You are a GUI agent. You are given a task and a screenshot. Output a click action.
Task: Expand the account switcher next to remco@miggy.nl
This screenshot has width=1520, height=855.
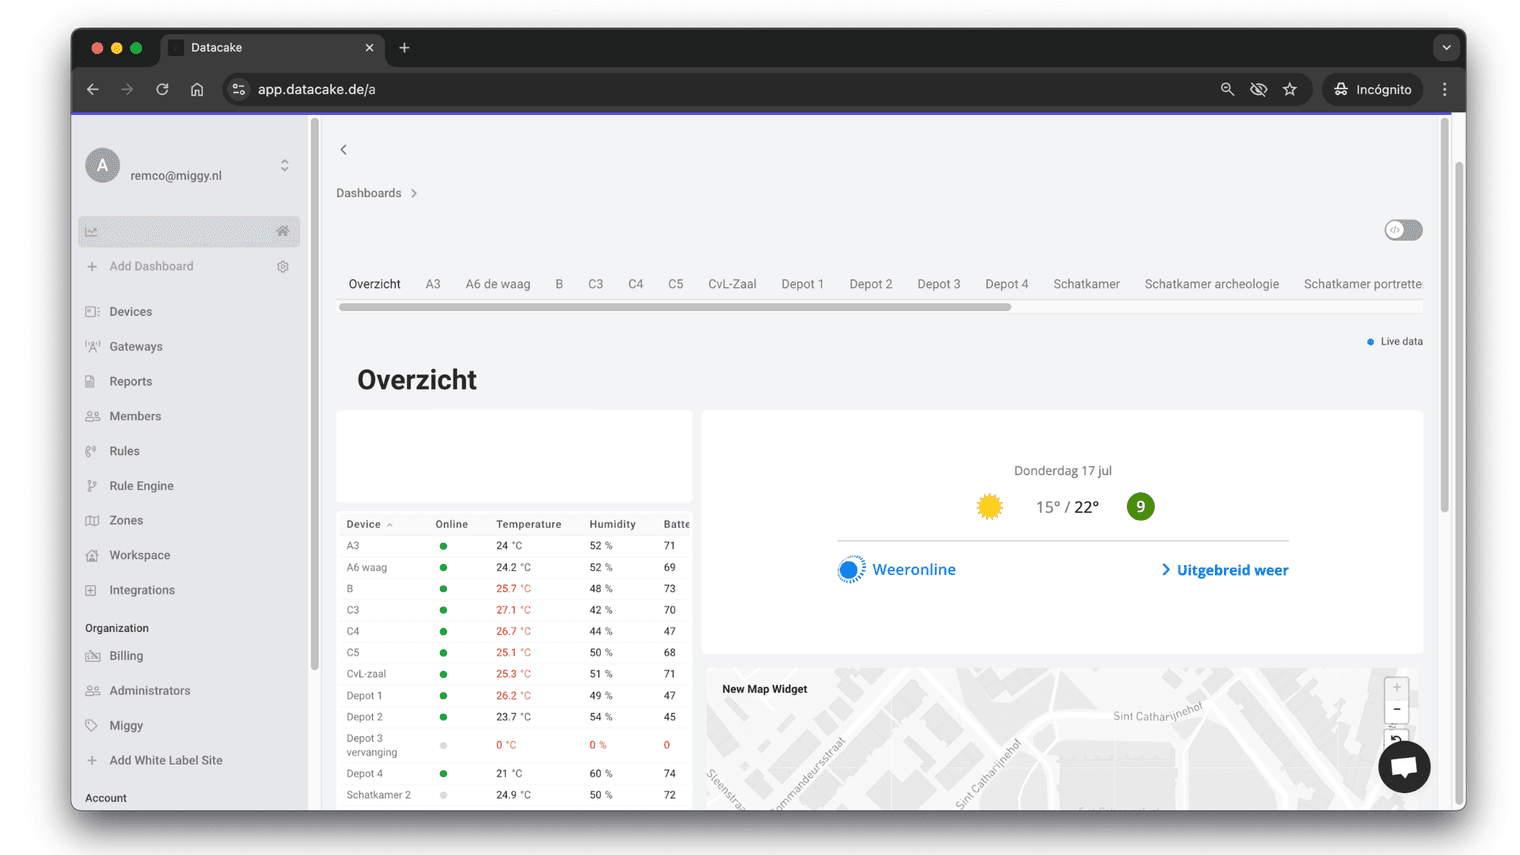click(285, 166)
